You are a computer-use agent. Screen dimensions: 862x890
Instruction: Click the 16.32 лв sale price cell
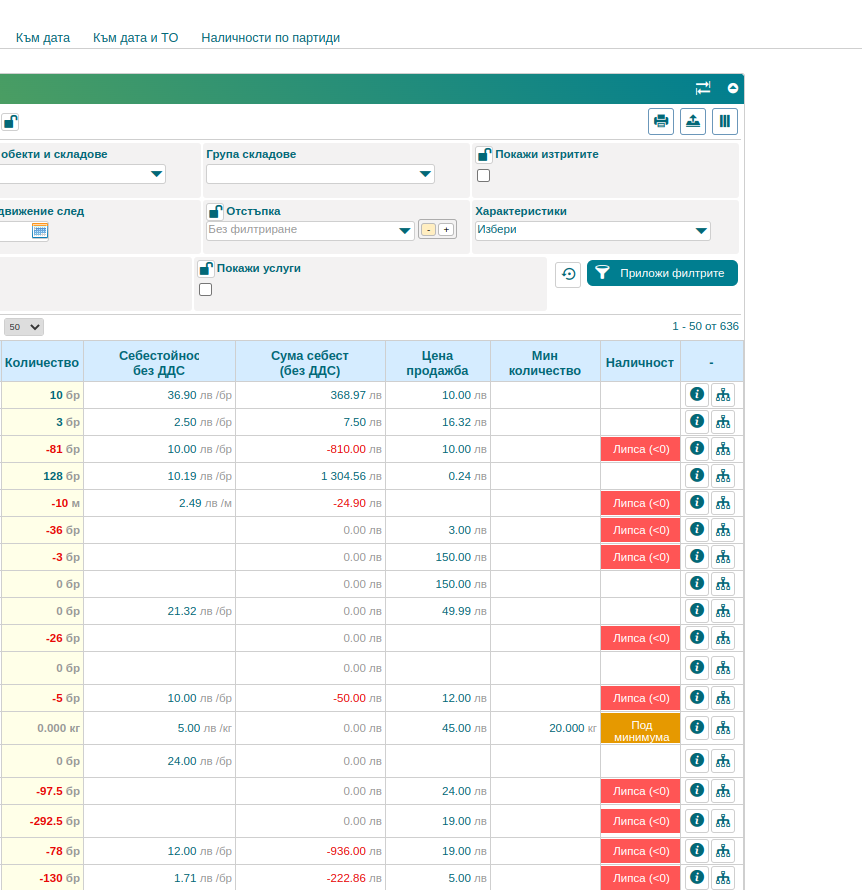tap(438, 422)
